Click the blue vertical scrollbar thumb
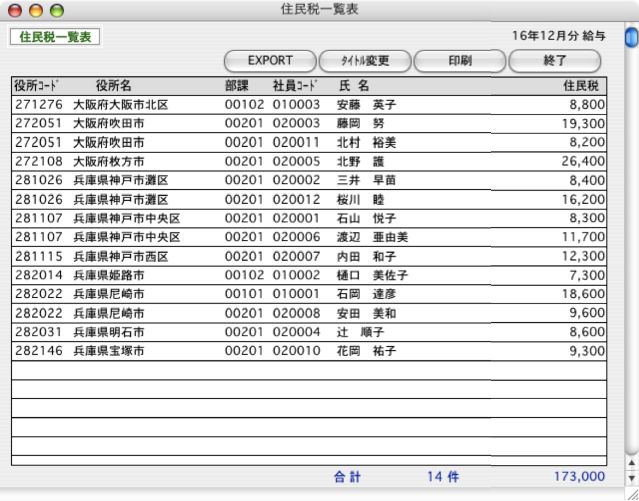Screen dimensions: 639x501 tap(630, 38)
